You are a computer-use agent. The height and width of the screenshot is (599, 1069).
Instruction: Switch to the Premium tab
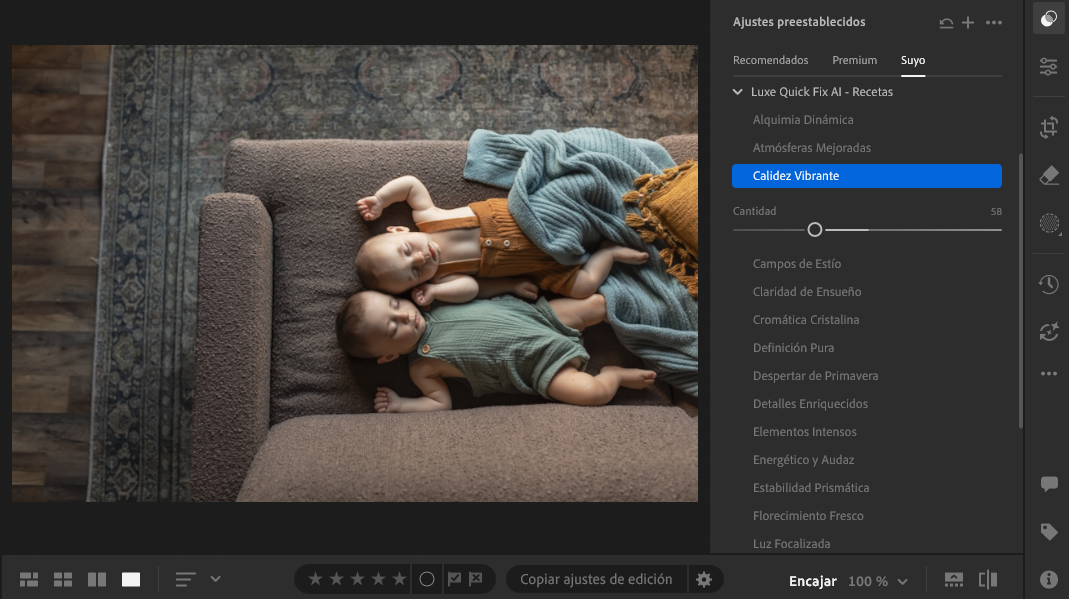tap(854, 60)
